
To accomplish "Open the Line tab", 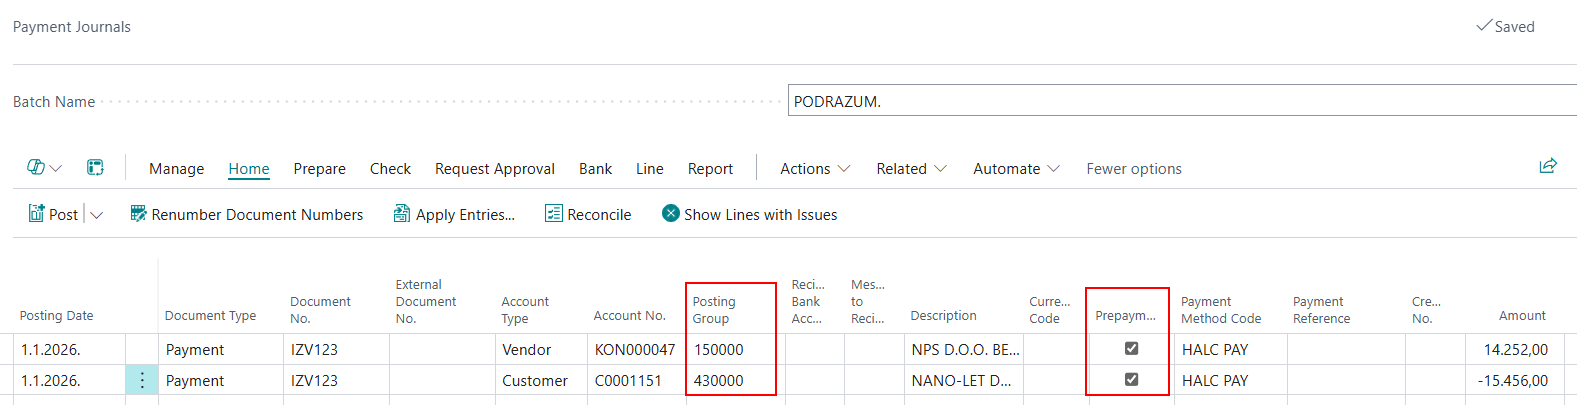I will pyautogui.click(x=650, y=169).
